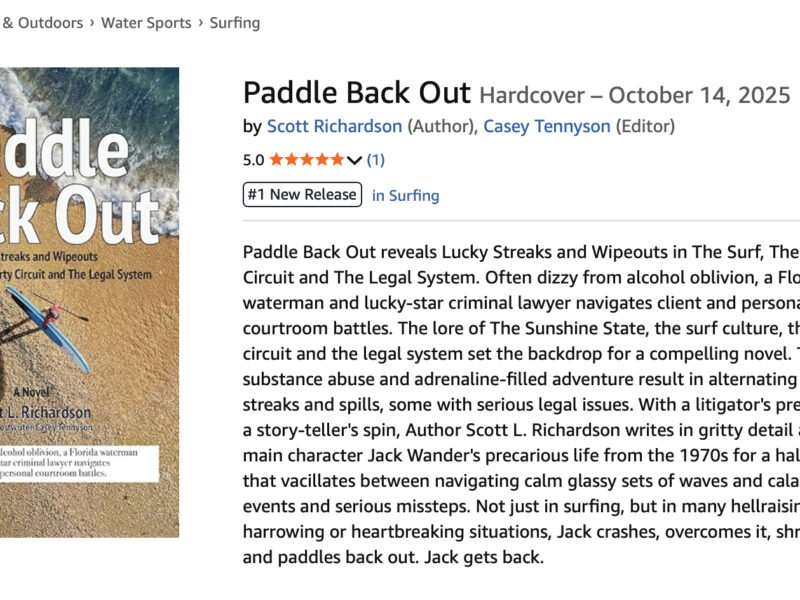Screen dimensions: 800x600
Task: Open the (1) customer ratings link
Action: click(375, 159)
